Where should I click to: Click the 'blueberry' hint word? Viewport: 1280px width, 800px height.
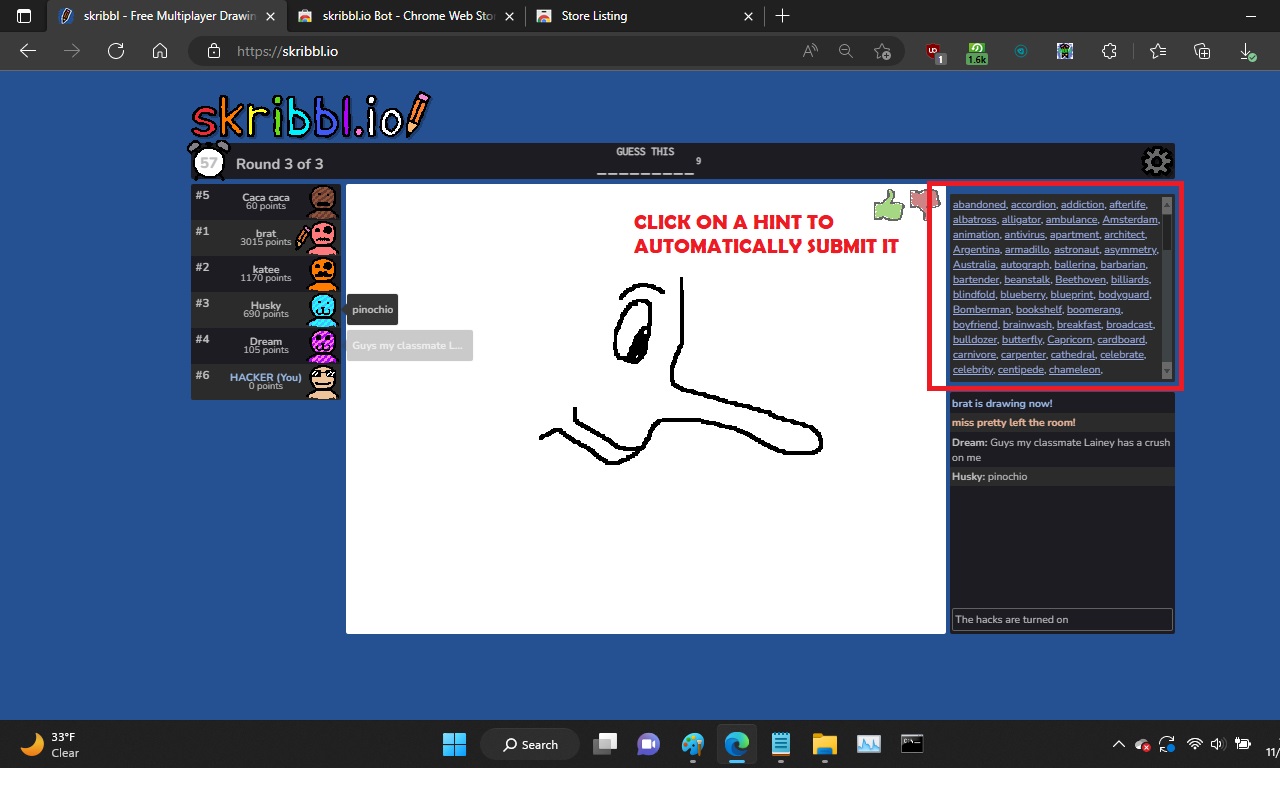tap(1023, 294)
